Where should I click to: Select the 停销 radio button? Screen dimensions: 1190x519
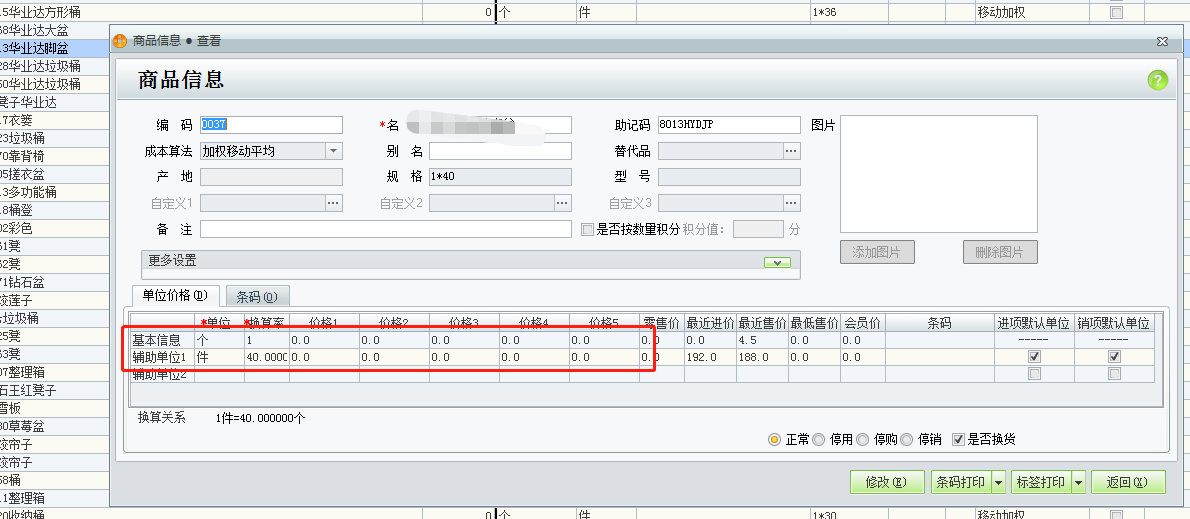906,439
